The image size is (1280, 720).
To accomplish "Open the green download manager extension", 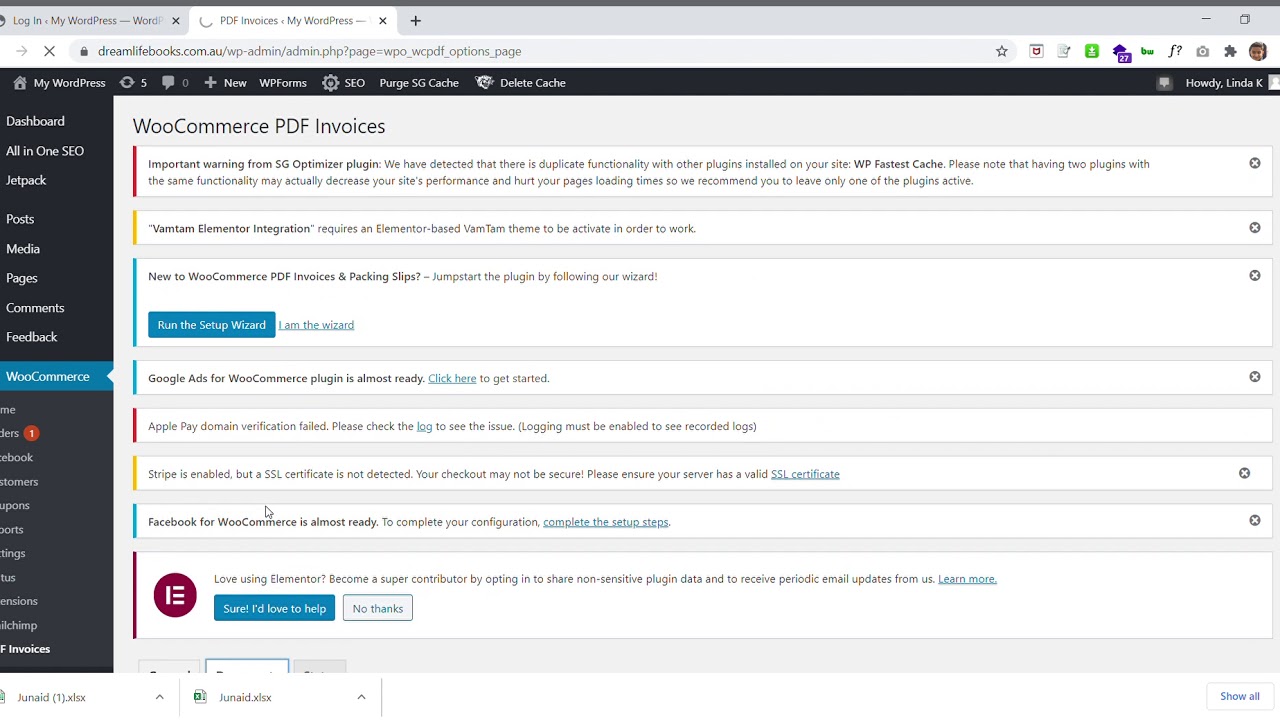I will 1092,51.
